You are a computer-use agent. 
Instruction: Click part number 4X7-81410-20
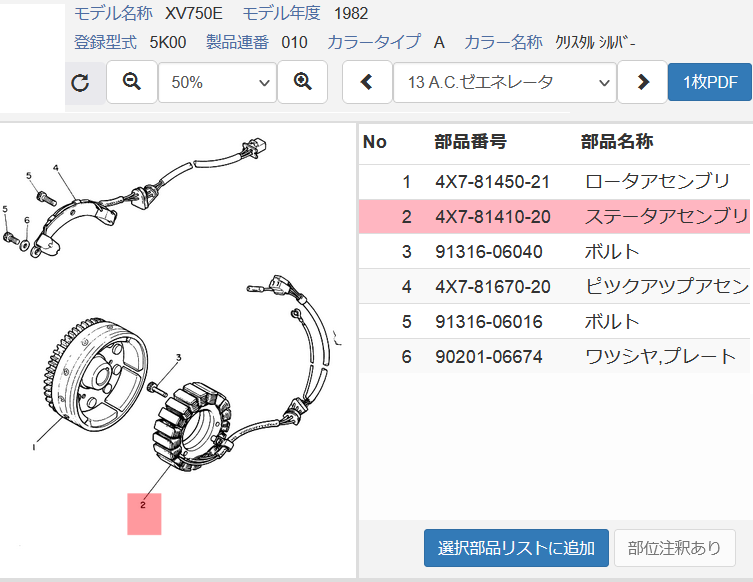tap(492, 217)
